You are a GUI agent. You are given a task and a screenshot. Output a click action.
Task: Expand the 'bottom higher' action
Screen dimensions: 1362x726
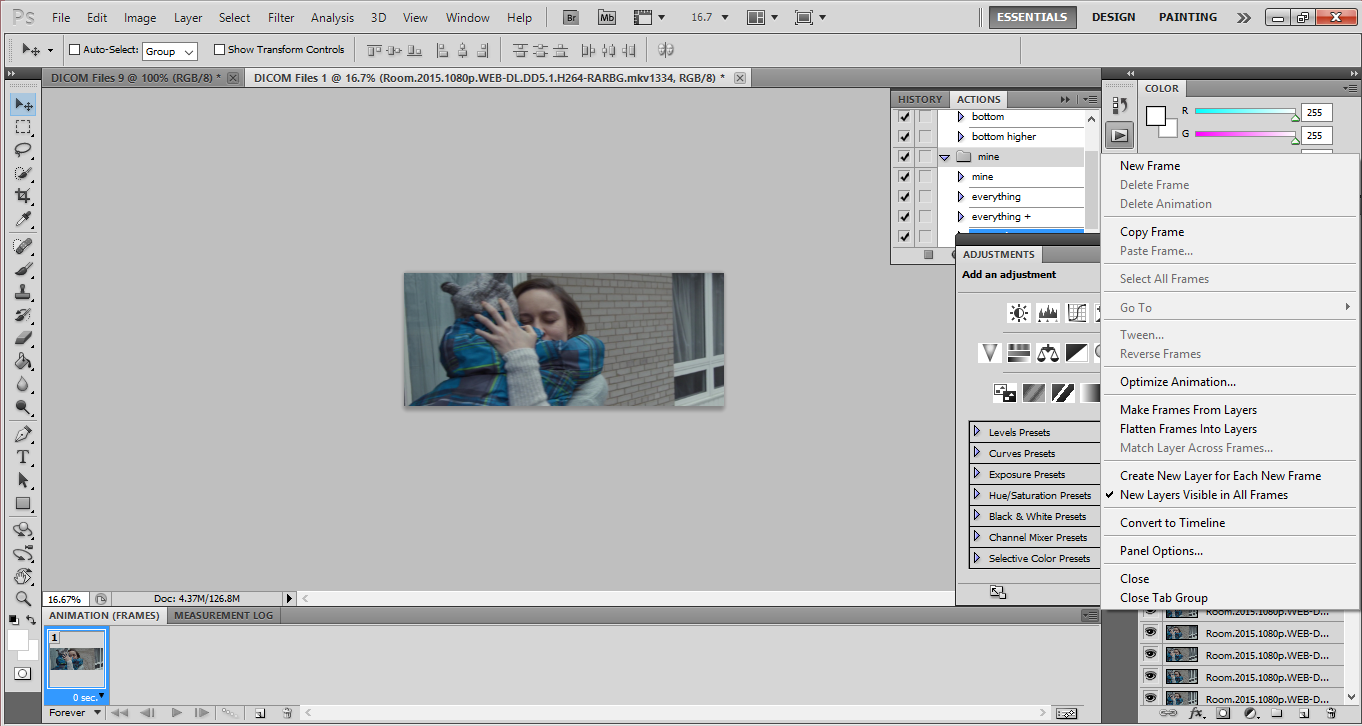961,137
